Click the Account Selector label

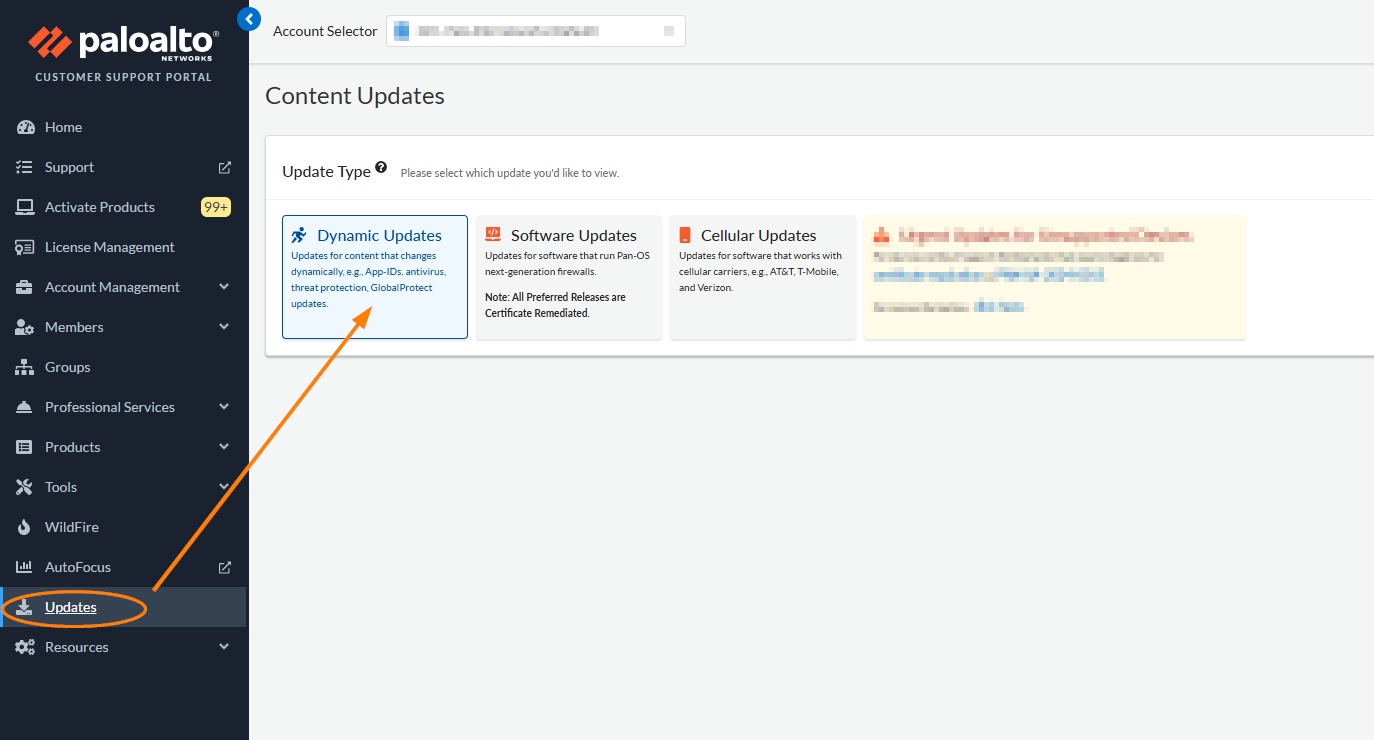click(325, 31)
